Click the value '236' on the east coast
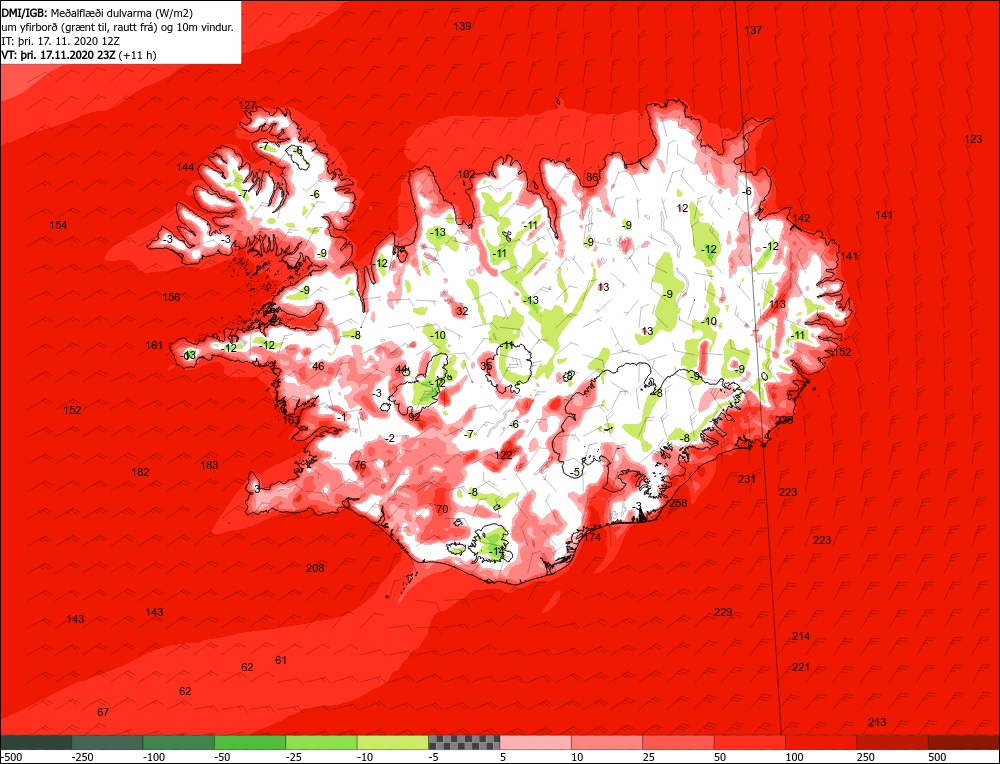This screenshot has width=1000, height=764. [784, 420]
